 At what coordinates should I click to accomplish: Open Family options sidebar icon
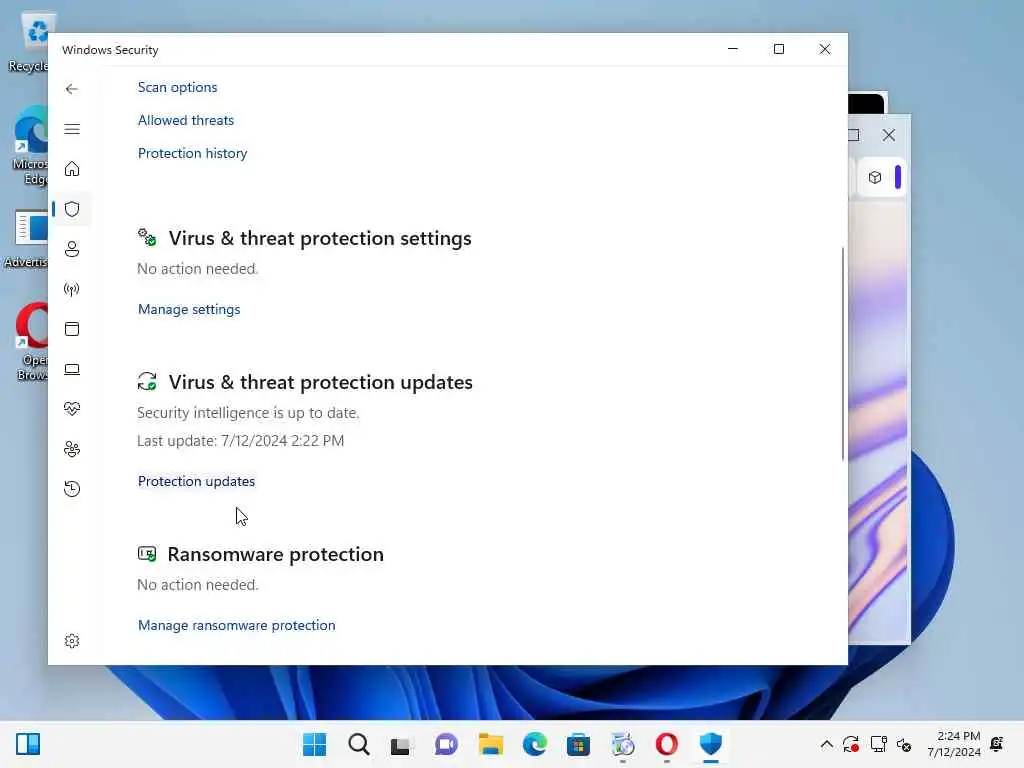pyautogui.click(x=72, y=449)
